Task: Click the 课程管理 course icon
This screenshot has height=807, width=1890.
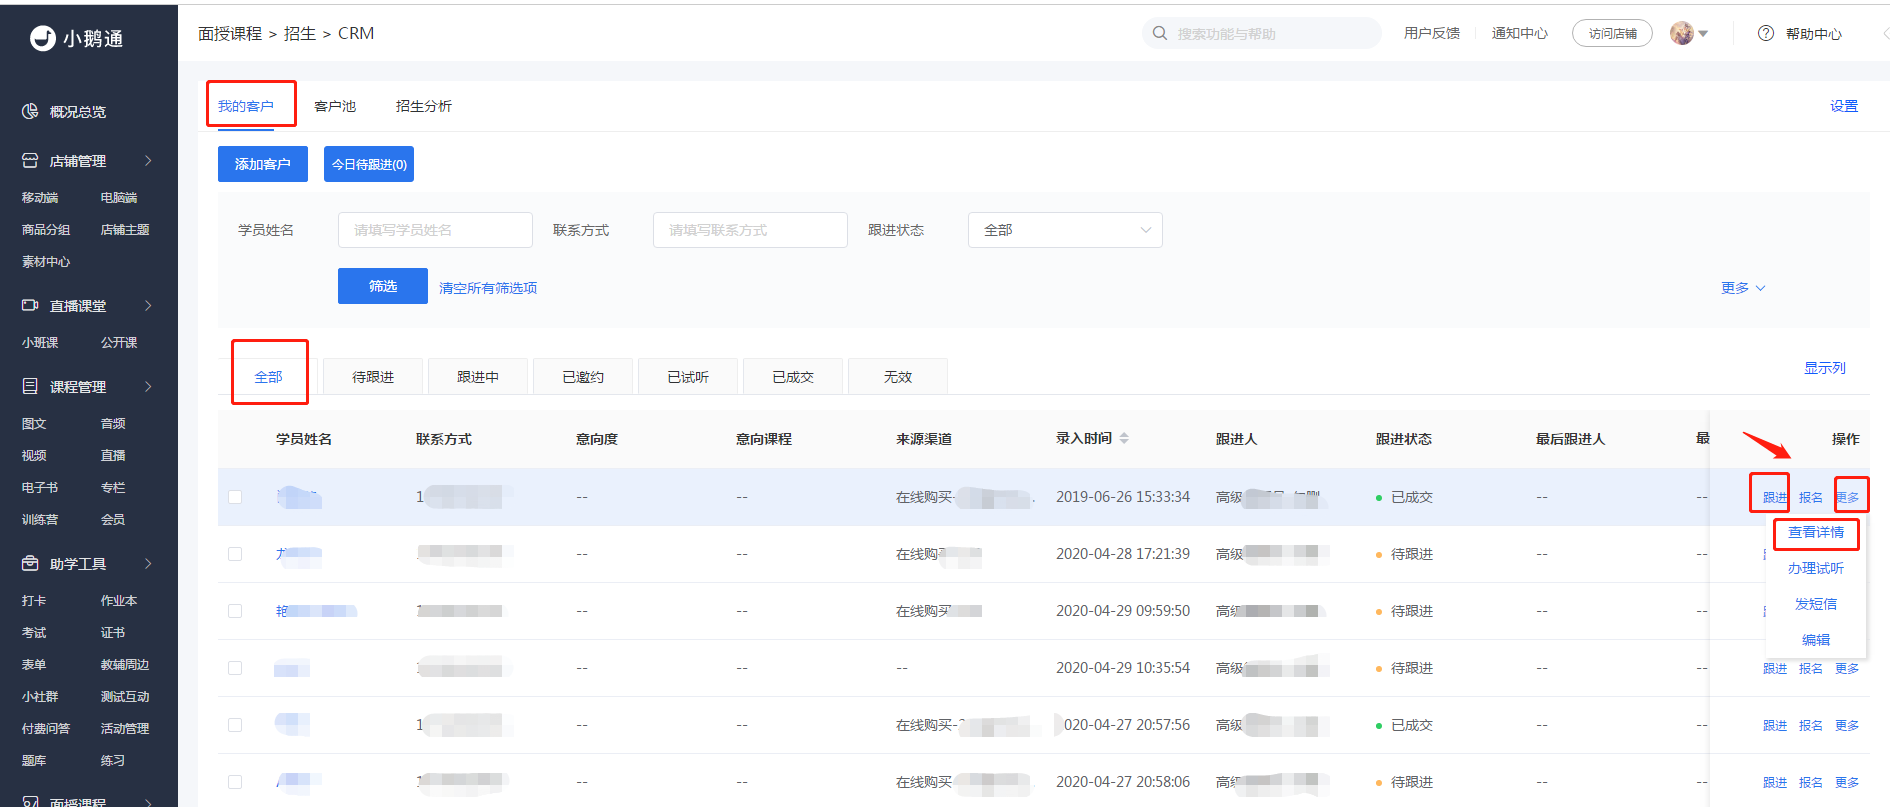Action: [30, 387]
